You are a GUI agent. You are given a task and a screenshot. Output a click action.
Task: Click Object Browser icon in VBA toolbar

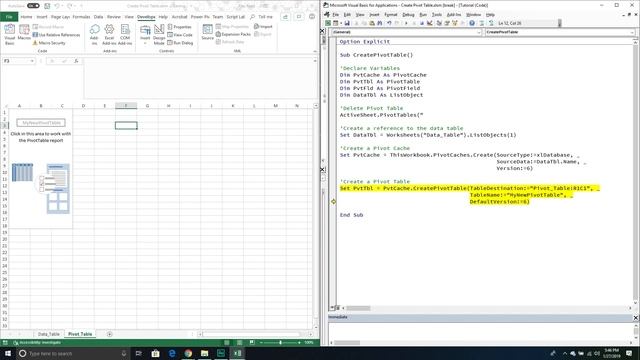pyautogui.click(x=455, y=23)
